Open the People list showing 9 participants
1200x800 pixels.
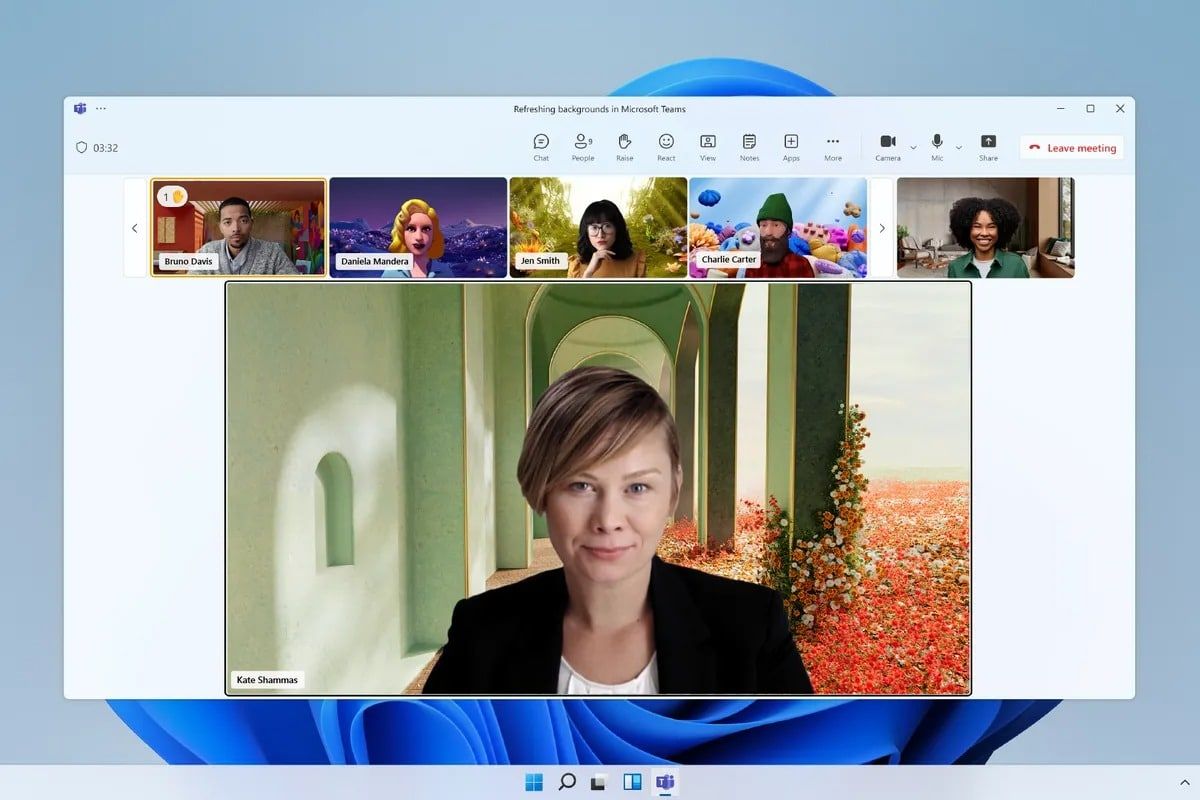582,147
